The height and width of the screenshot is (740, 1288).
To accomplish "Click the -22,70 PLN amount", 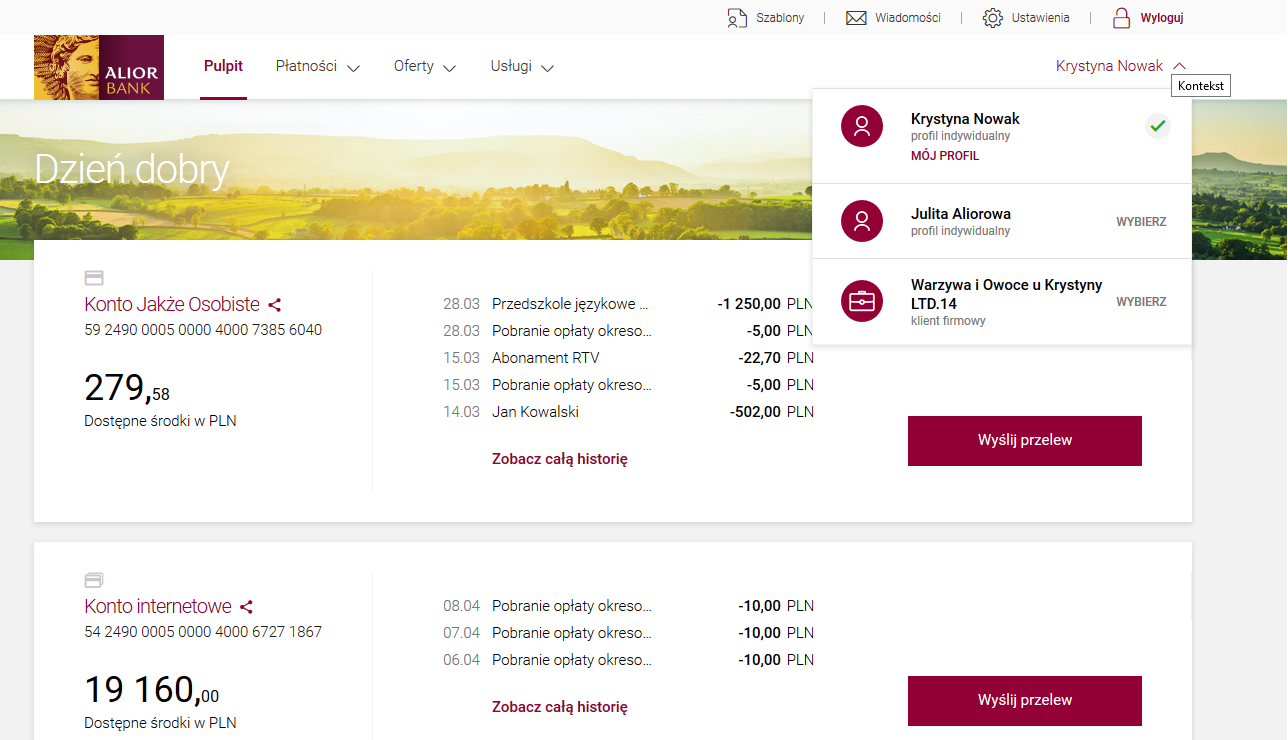I will point(777,358).
